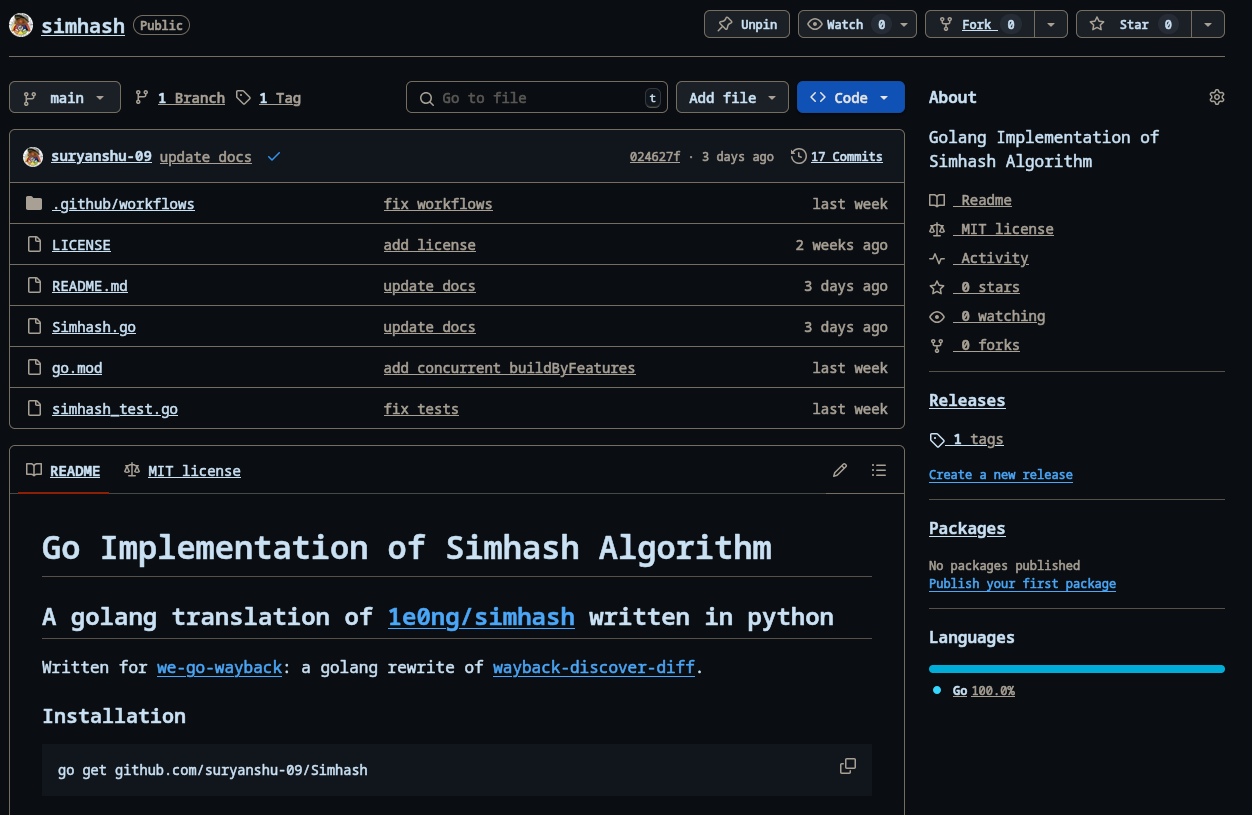Click the file icon beside simhash_test.go
1252x815 pixels.
(x=34, y=409)
